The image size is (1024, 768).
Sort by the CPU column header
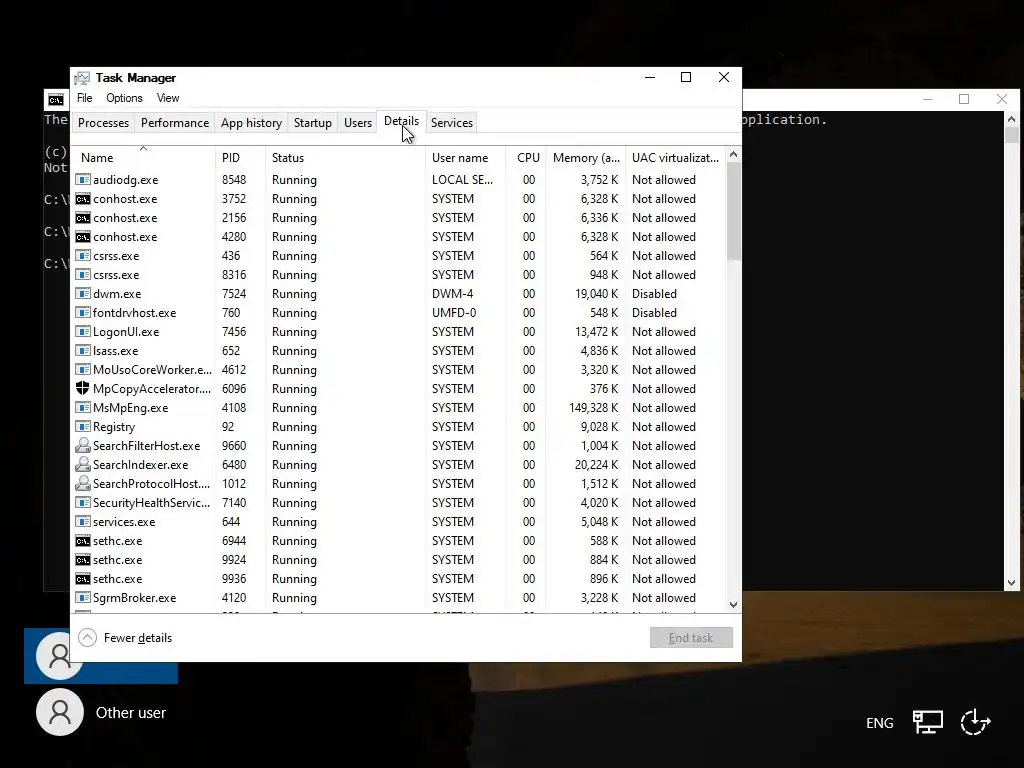coord(526,158)
